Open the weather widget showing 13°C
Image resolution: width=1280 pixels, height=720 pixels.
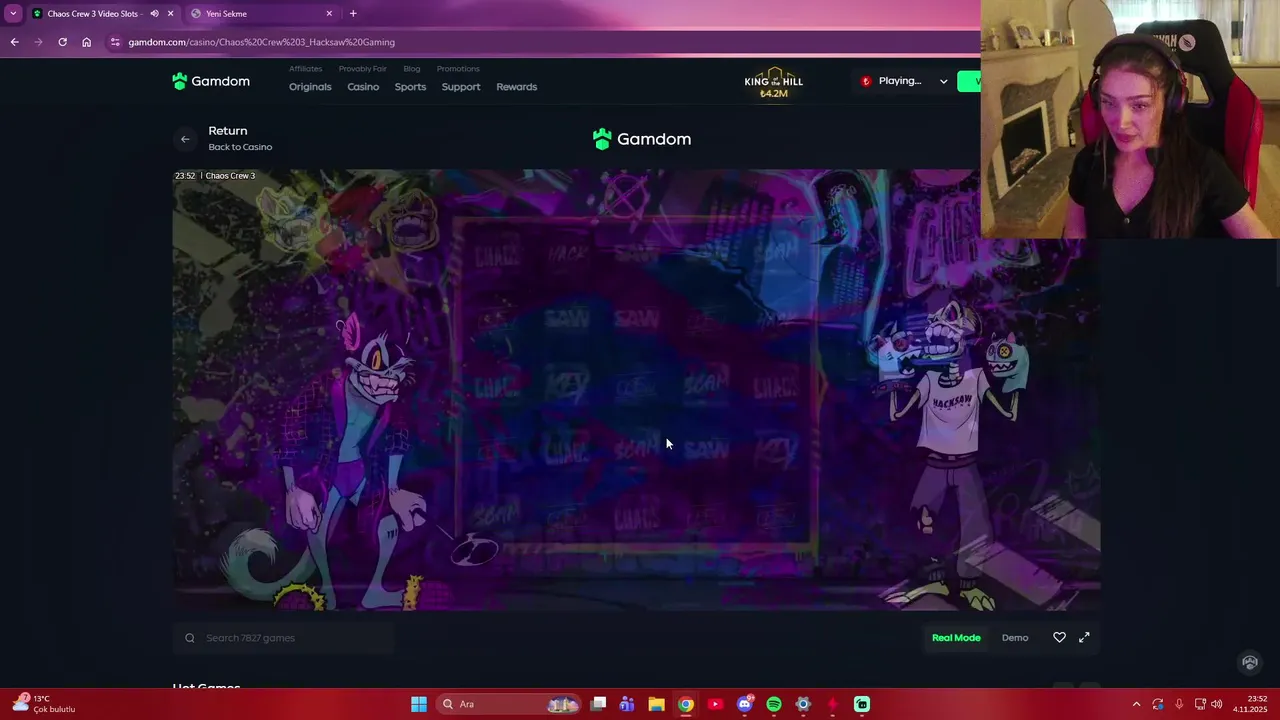[x=45, y=704]
